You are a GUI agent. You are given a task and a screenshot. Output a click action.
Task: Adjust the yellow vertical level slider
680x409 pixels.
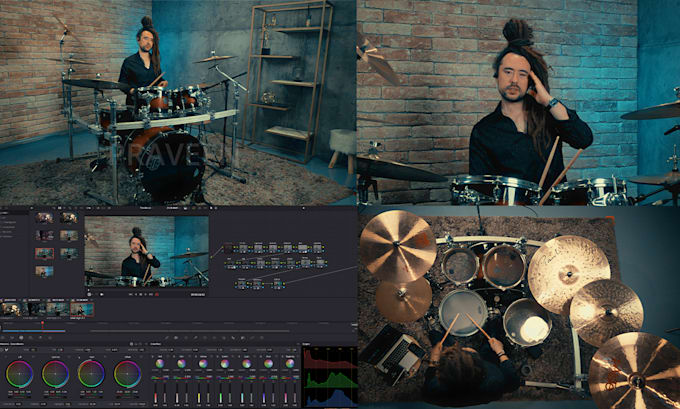(199, 394)
